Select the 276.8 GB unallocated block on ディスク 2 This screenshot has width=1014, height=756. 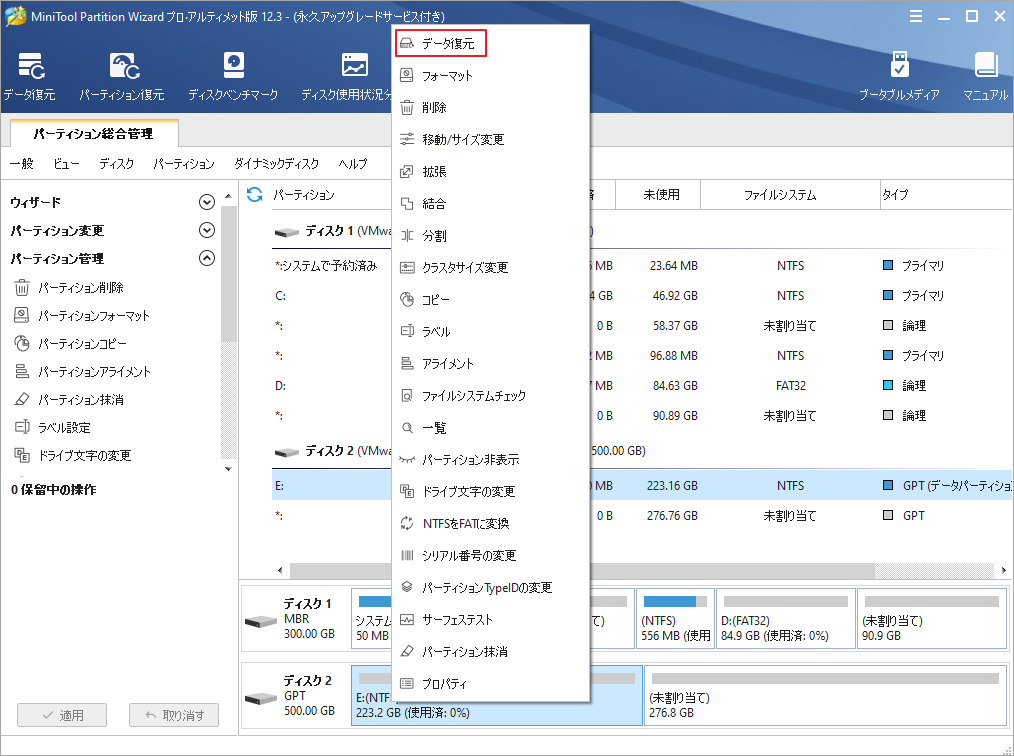(x=826, y=696)
